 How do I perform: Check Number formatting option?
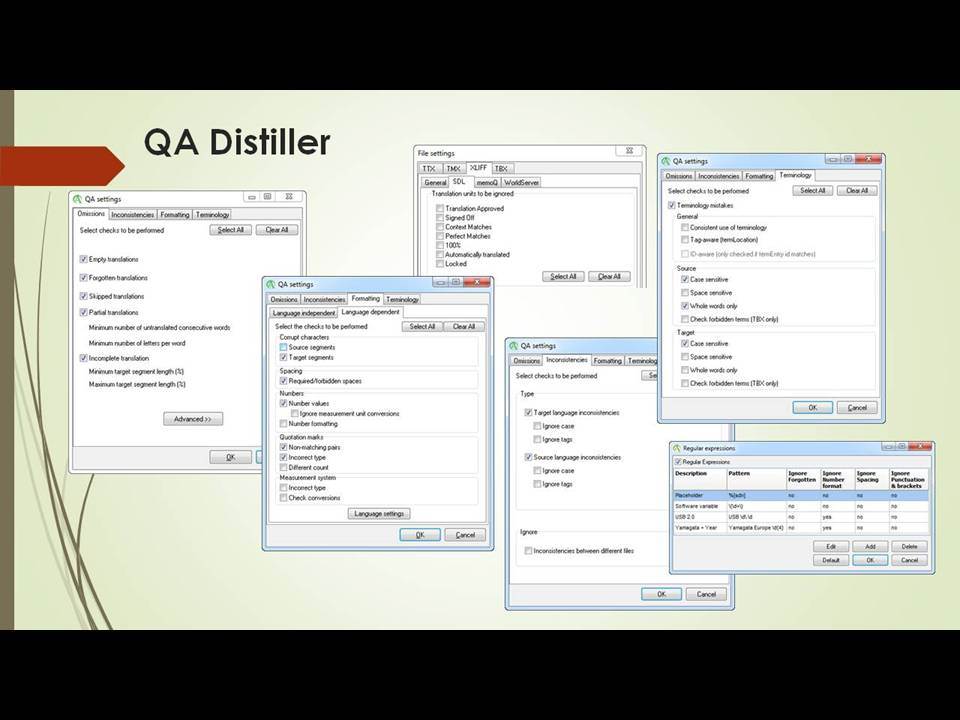click(x=283, y=424)
